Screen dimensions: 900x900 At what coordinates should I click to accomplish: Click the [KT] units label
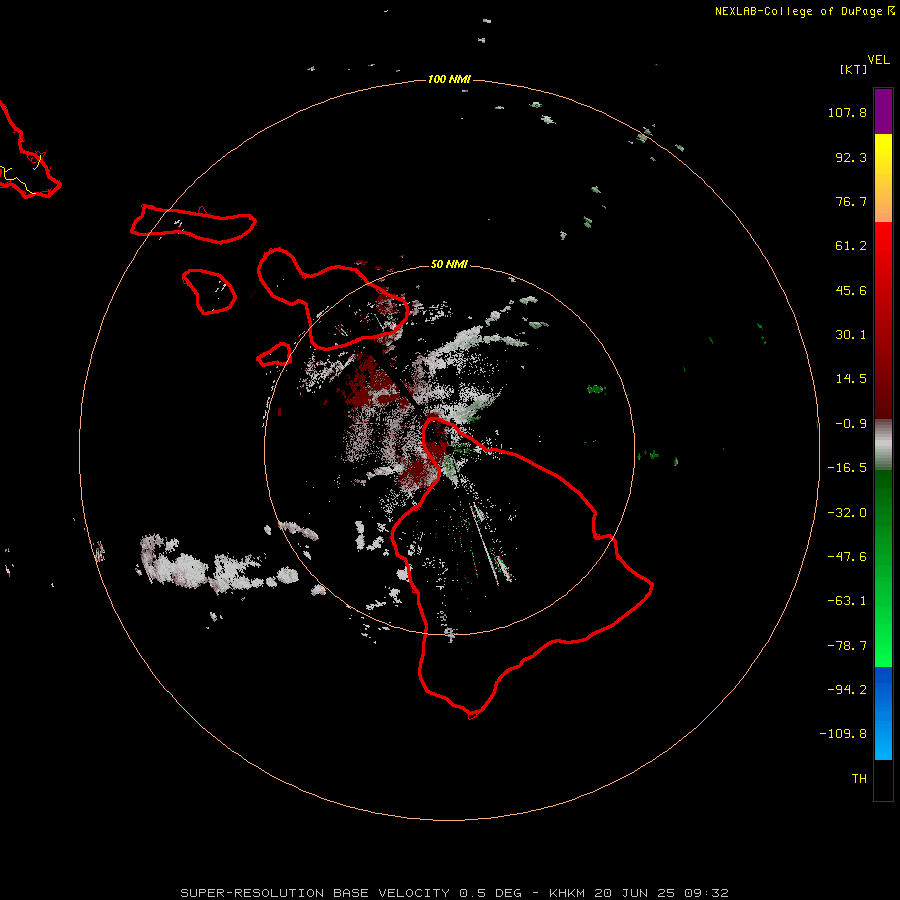853,69
